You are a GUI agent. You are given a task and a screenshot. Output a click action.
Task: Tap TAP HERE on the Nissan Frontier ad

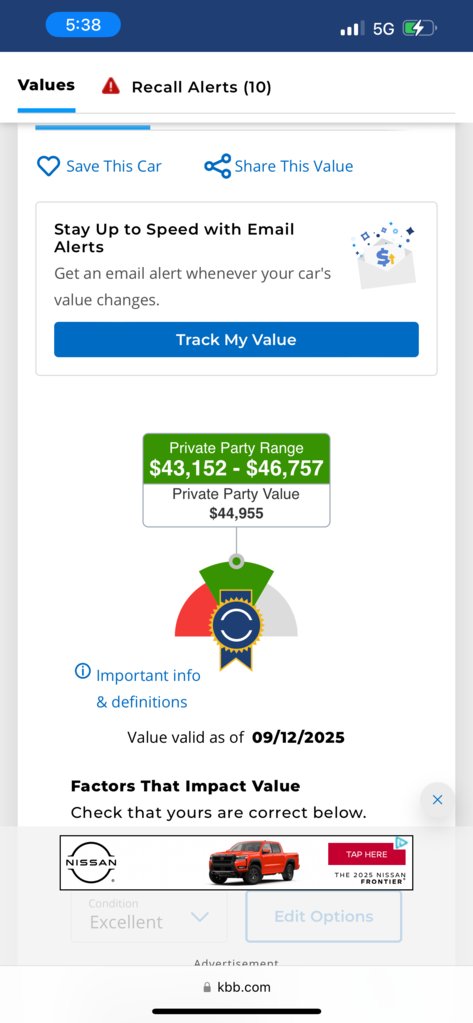pos(367,854)
